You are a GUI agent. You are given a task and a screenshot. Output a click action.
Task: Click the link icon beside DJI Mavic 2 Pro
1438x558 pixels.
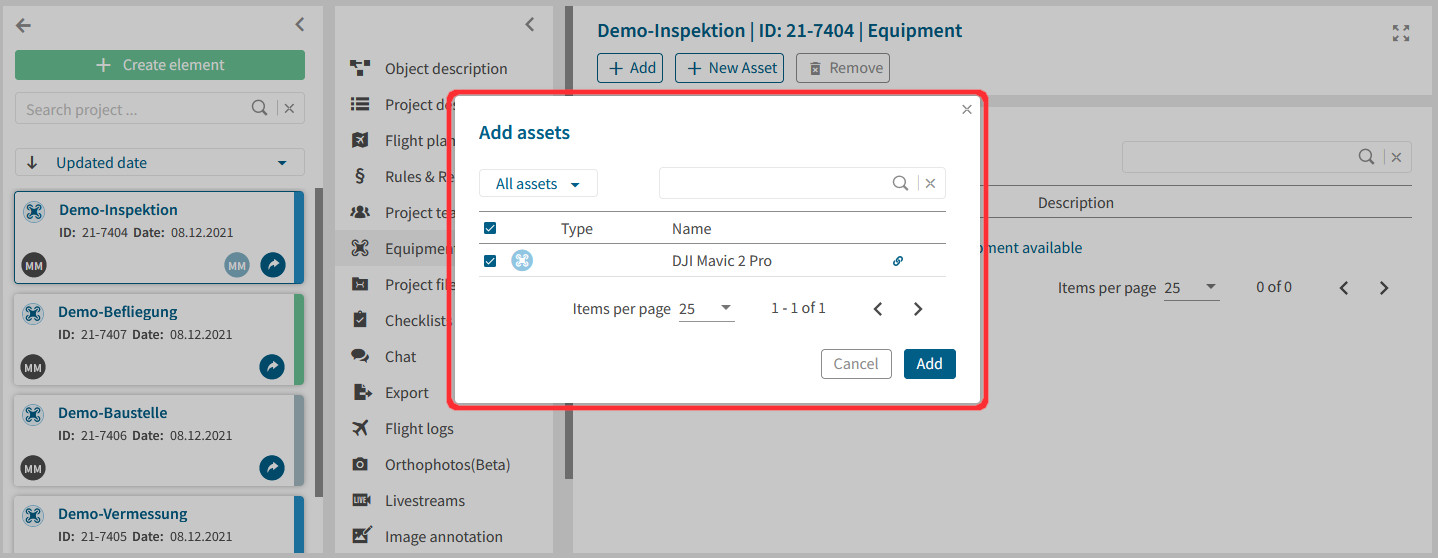(897, 261)
